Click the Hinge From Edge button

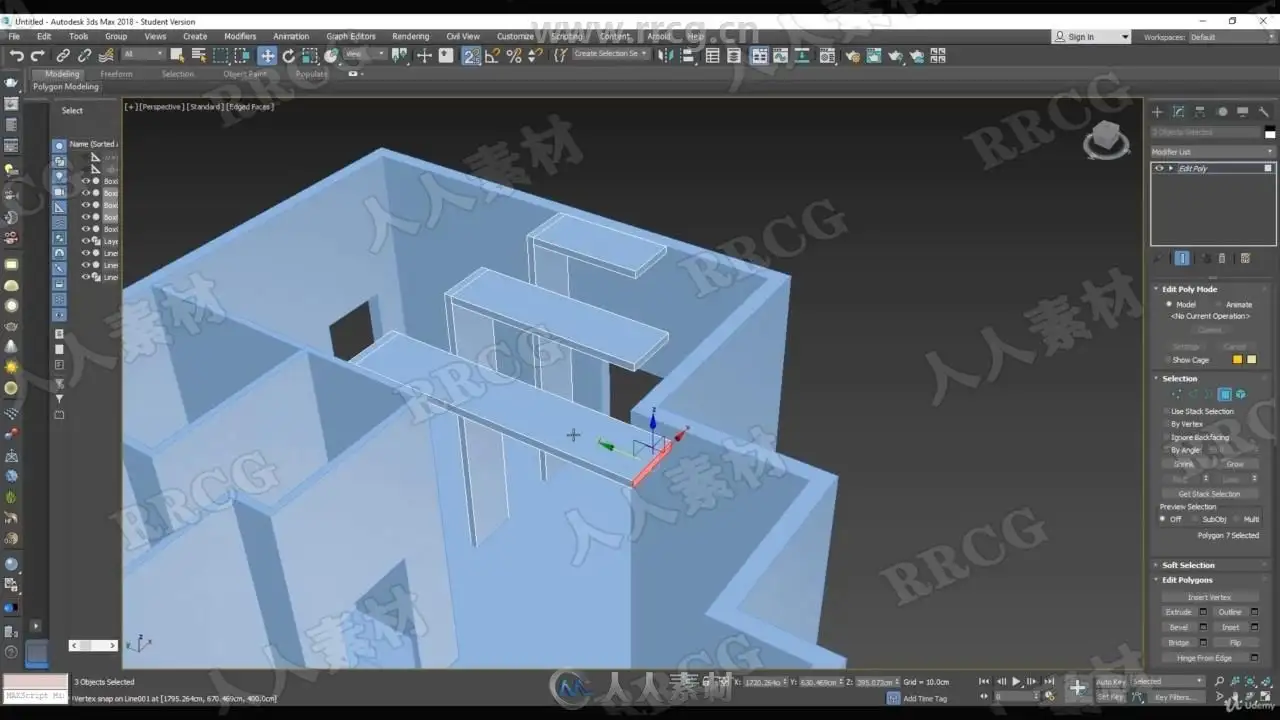click(1204, 658)
